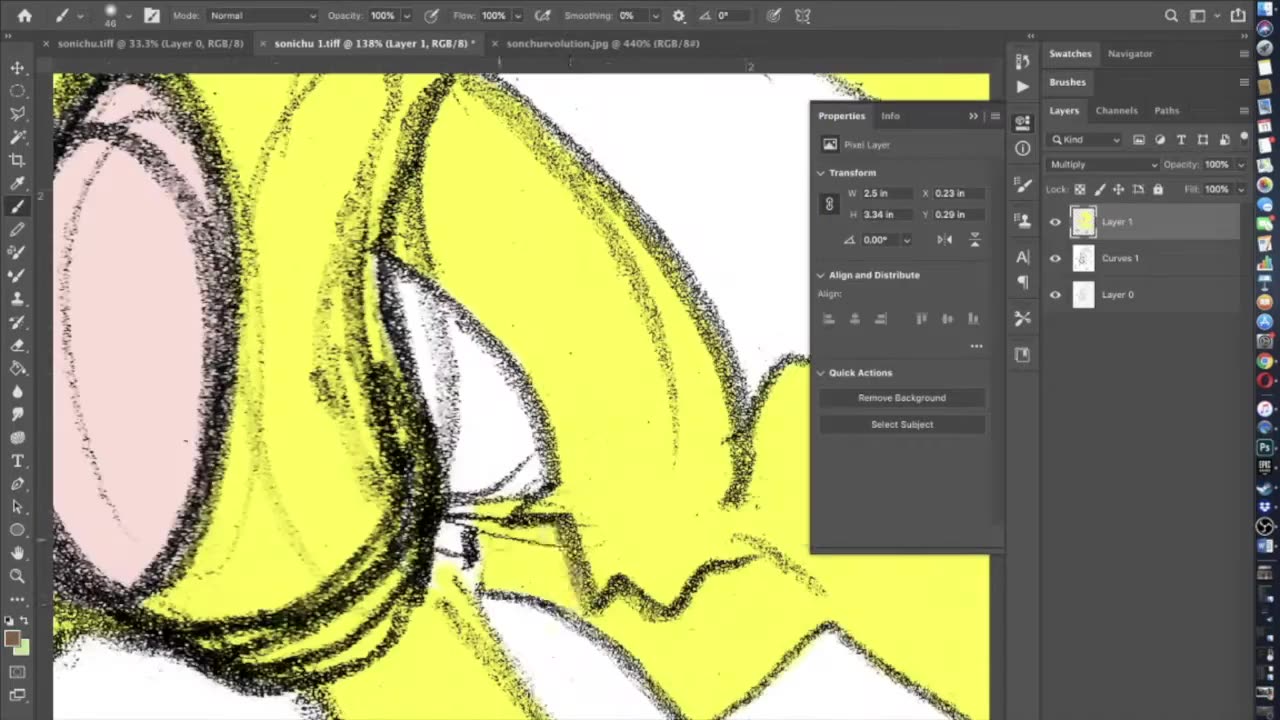Screen dimensions: 1280x720
Task: Select the Path Selection tool
Action: 17,506
